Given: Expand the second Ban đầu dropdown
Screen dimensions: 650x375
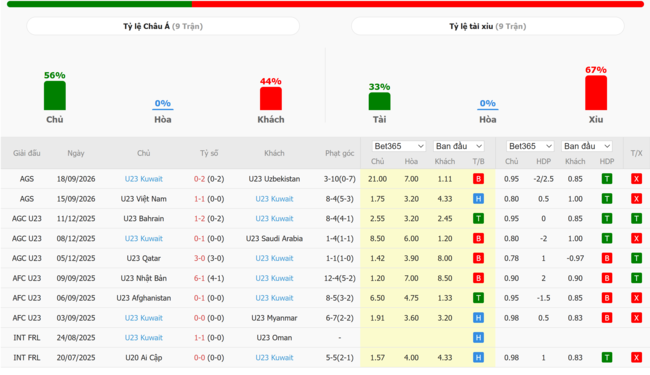Looking at the screenshot, I should point(587,146).
